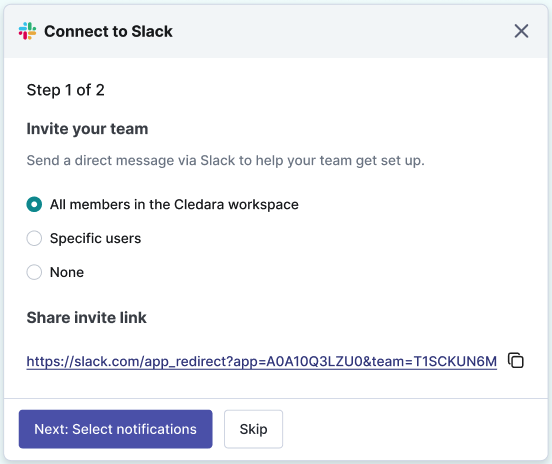The height and width of the screenshot is (464, 552).
Task: Open the slack.com app_redirect invite link
Action: pyautogui.click(x=262, y=362)
